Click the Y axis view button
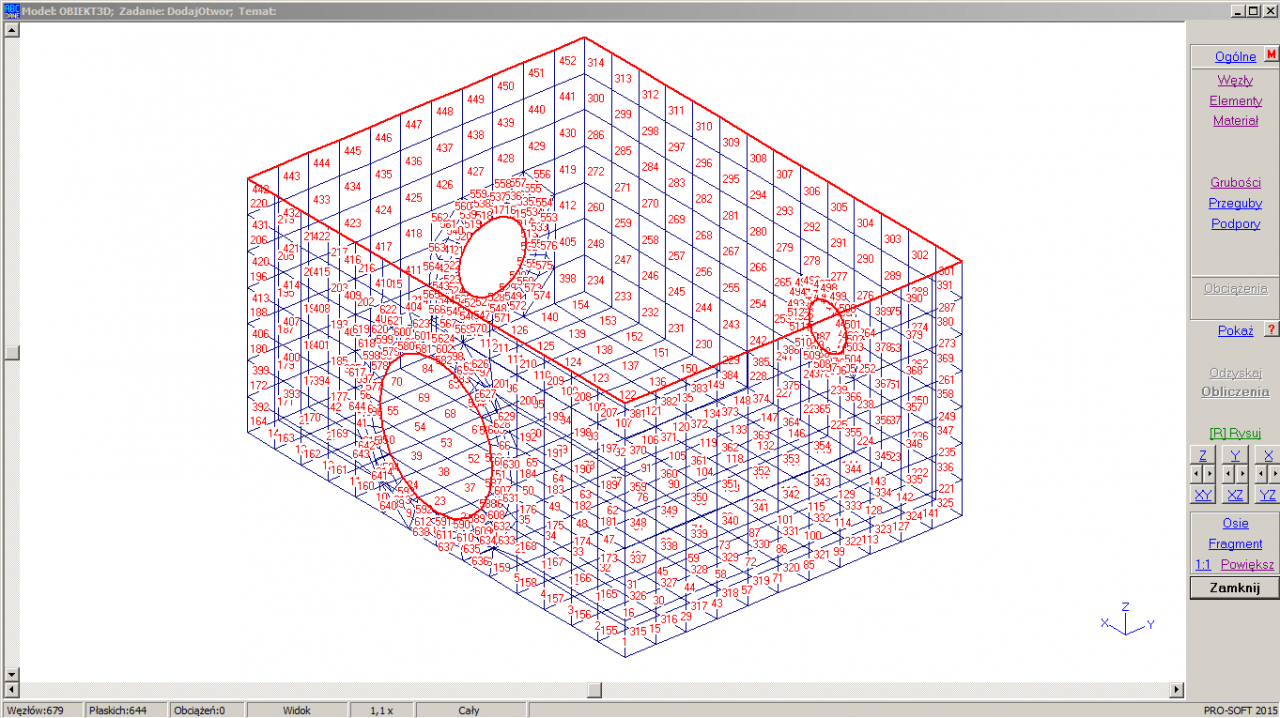The height and width of the screenshot is (718, 1280). coord(1235,455)
